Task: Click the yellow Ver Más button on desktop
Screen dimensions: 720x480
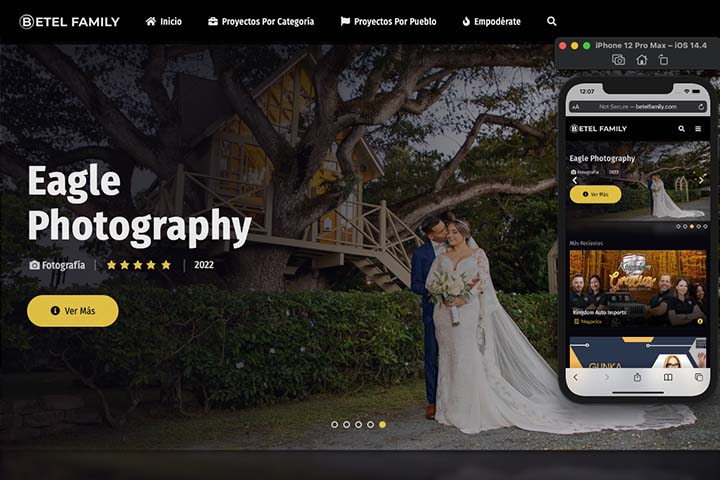Action: point(73,311)
